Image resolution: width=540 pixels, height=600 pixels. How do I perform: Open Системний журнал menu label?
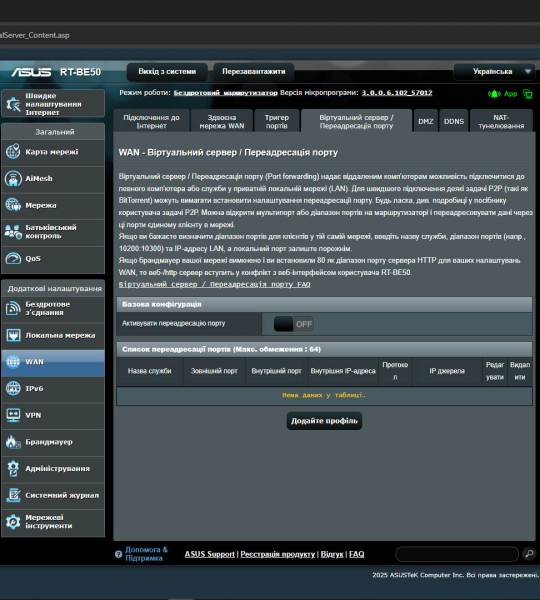[62, 495]
